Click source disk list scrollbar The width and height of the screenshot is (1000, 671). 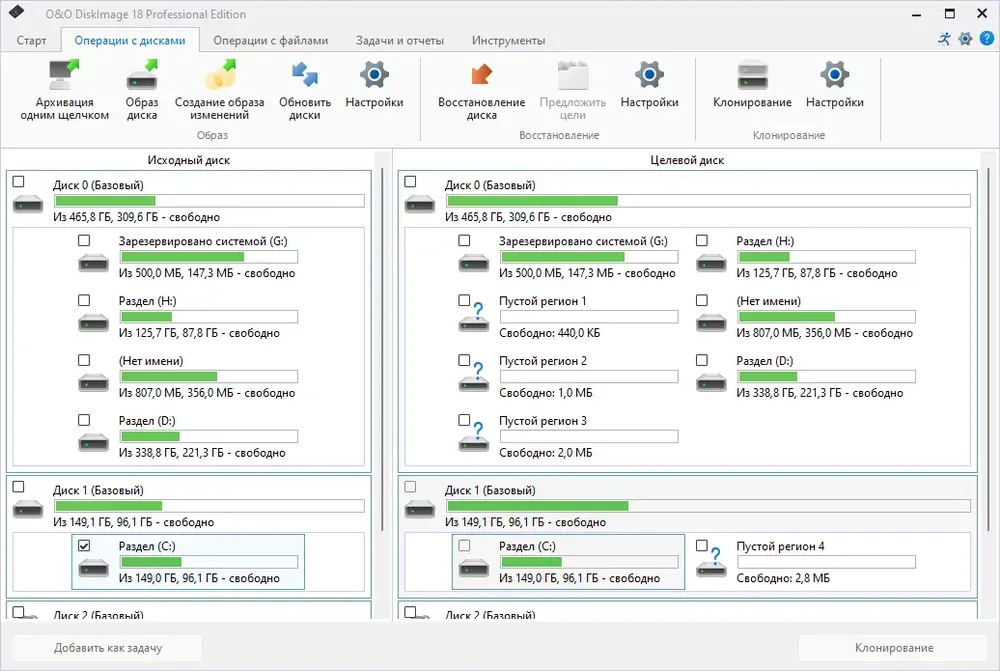coord(382,350)
